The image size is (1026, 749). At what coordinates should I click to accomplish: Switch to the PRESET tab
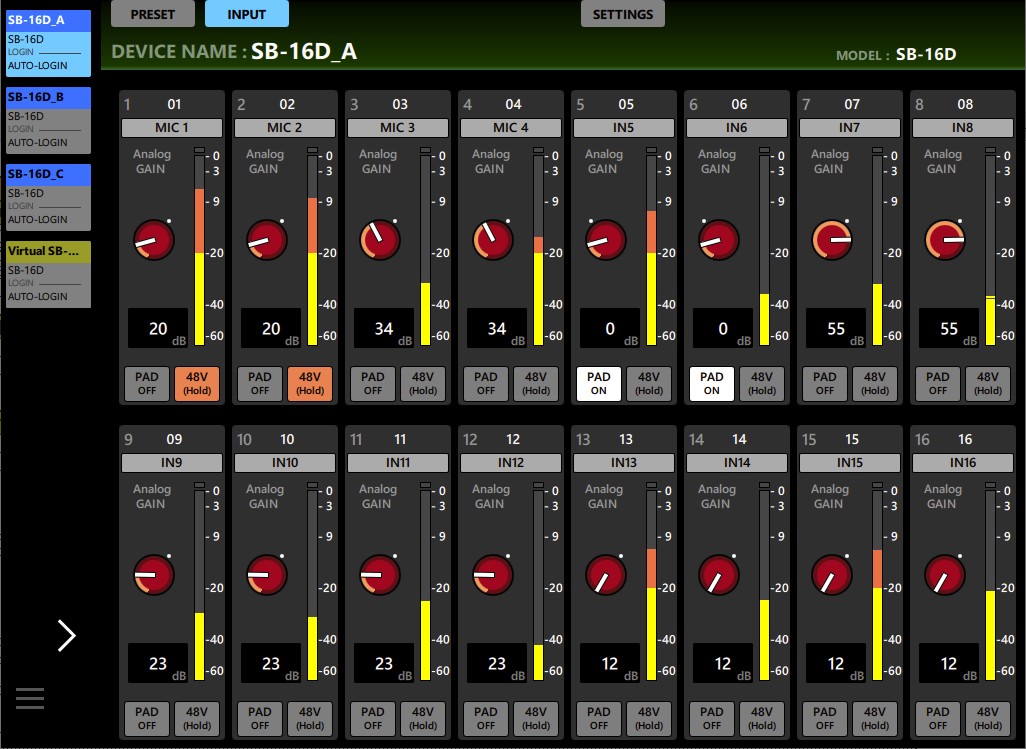(x=152, y=14)
